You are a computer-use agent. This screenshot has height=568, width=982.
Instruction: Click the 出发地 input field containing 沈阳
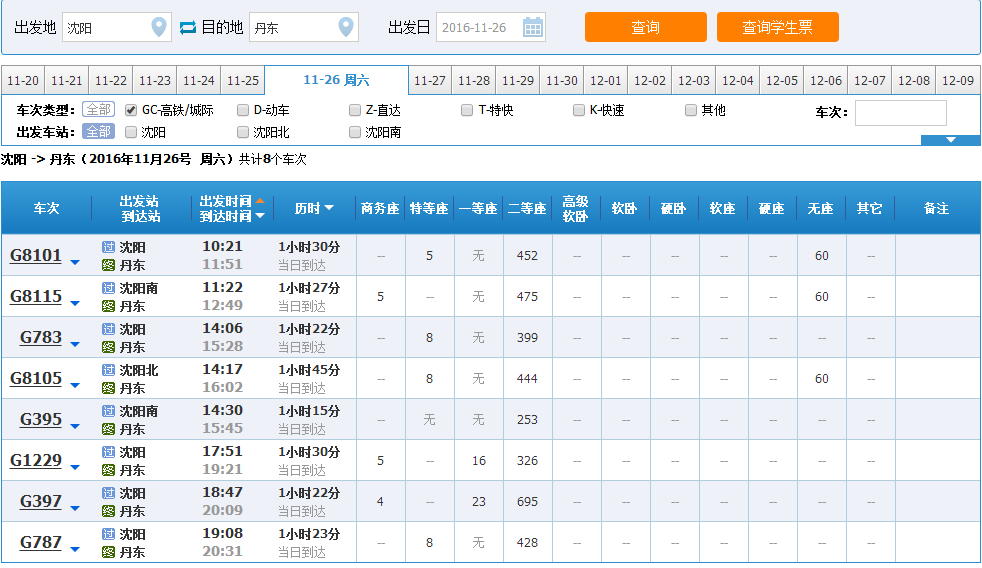click(116, 28)
